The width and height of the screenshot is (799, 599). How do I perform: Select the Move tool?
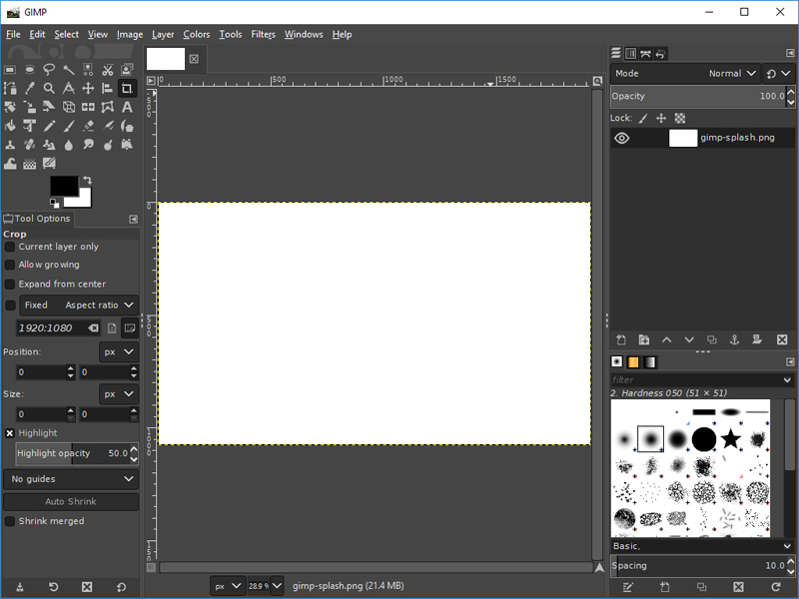tap(88, 88)
